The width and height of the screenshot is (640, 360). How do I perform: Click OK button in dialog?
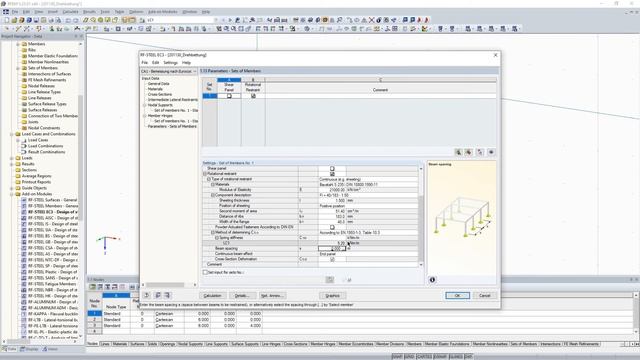coord(457,296)
